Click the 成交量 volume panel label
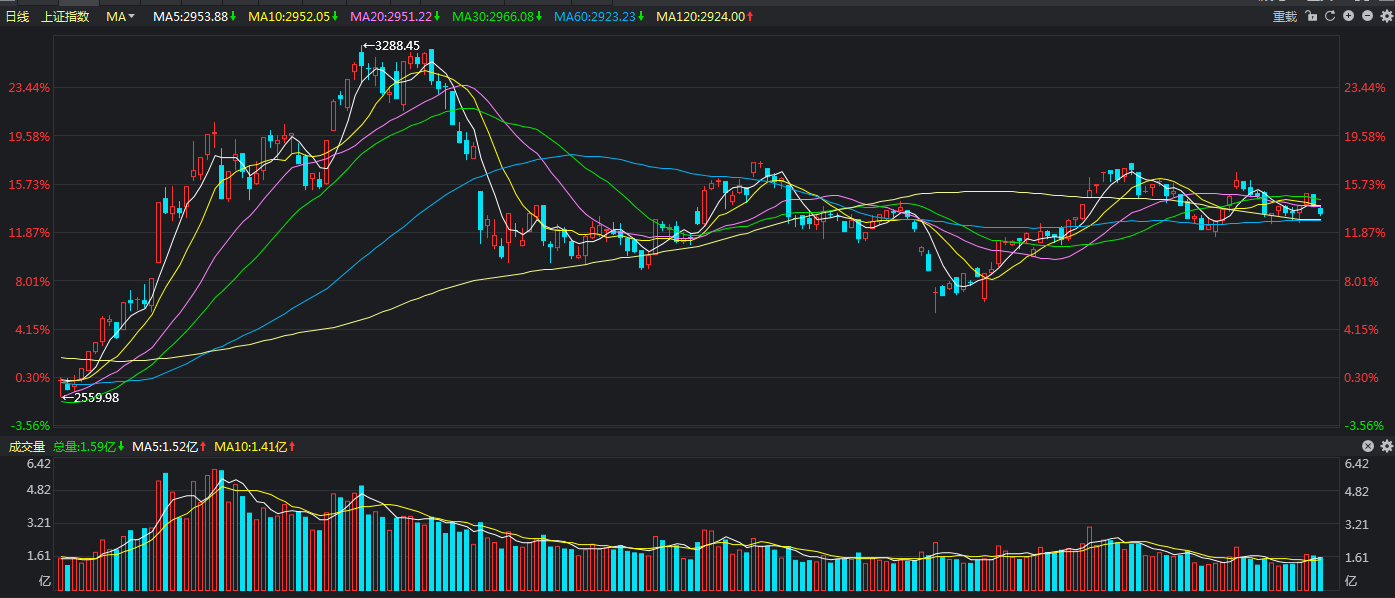The height and width of the screenshot is (598, 1395). pos(27,446)
